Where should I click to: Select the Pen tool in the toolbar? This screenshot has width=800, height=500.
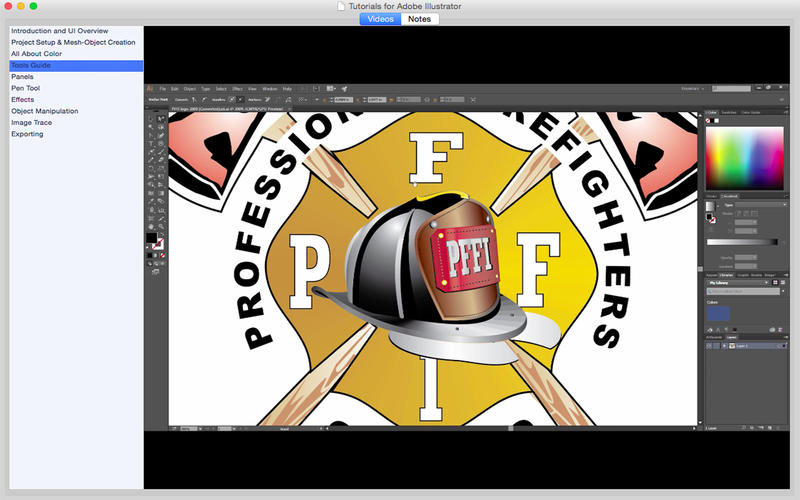click(151, 135)
